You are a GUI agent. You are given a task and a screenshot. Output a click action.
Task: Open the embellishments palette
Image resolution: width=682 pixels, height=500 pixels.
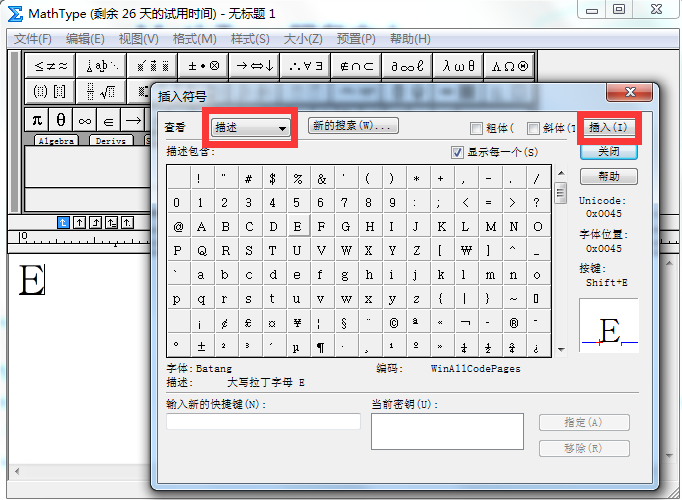click(x=152, y=66)
